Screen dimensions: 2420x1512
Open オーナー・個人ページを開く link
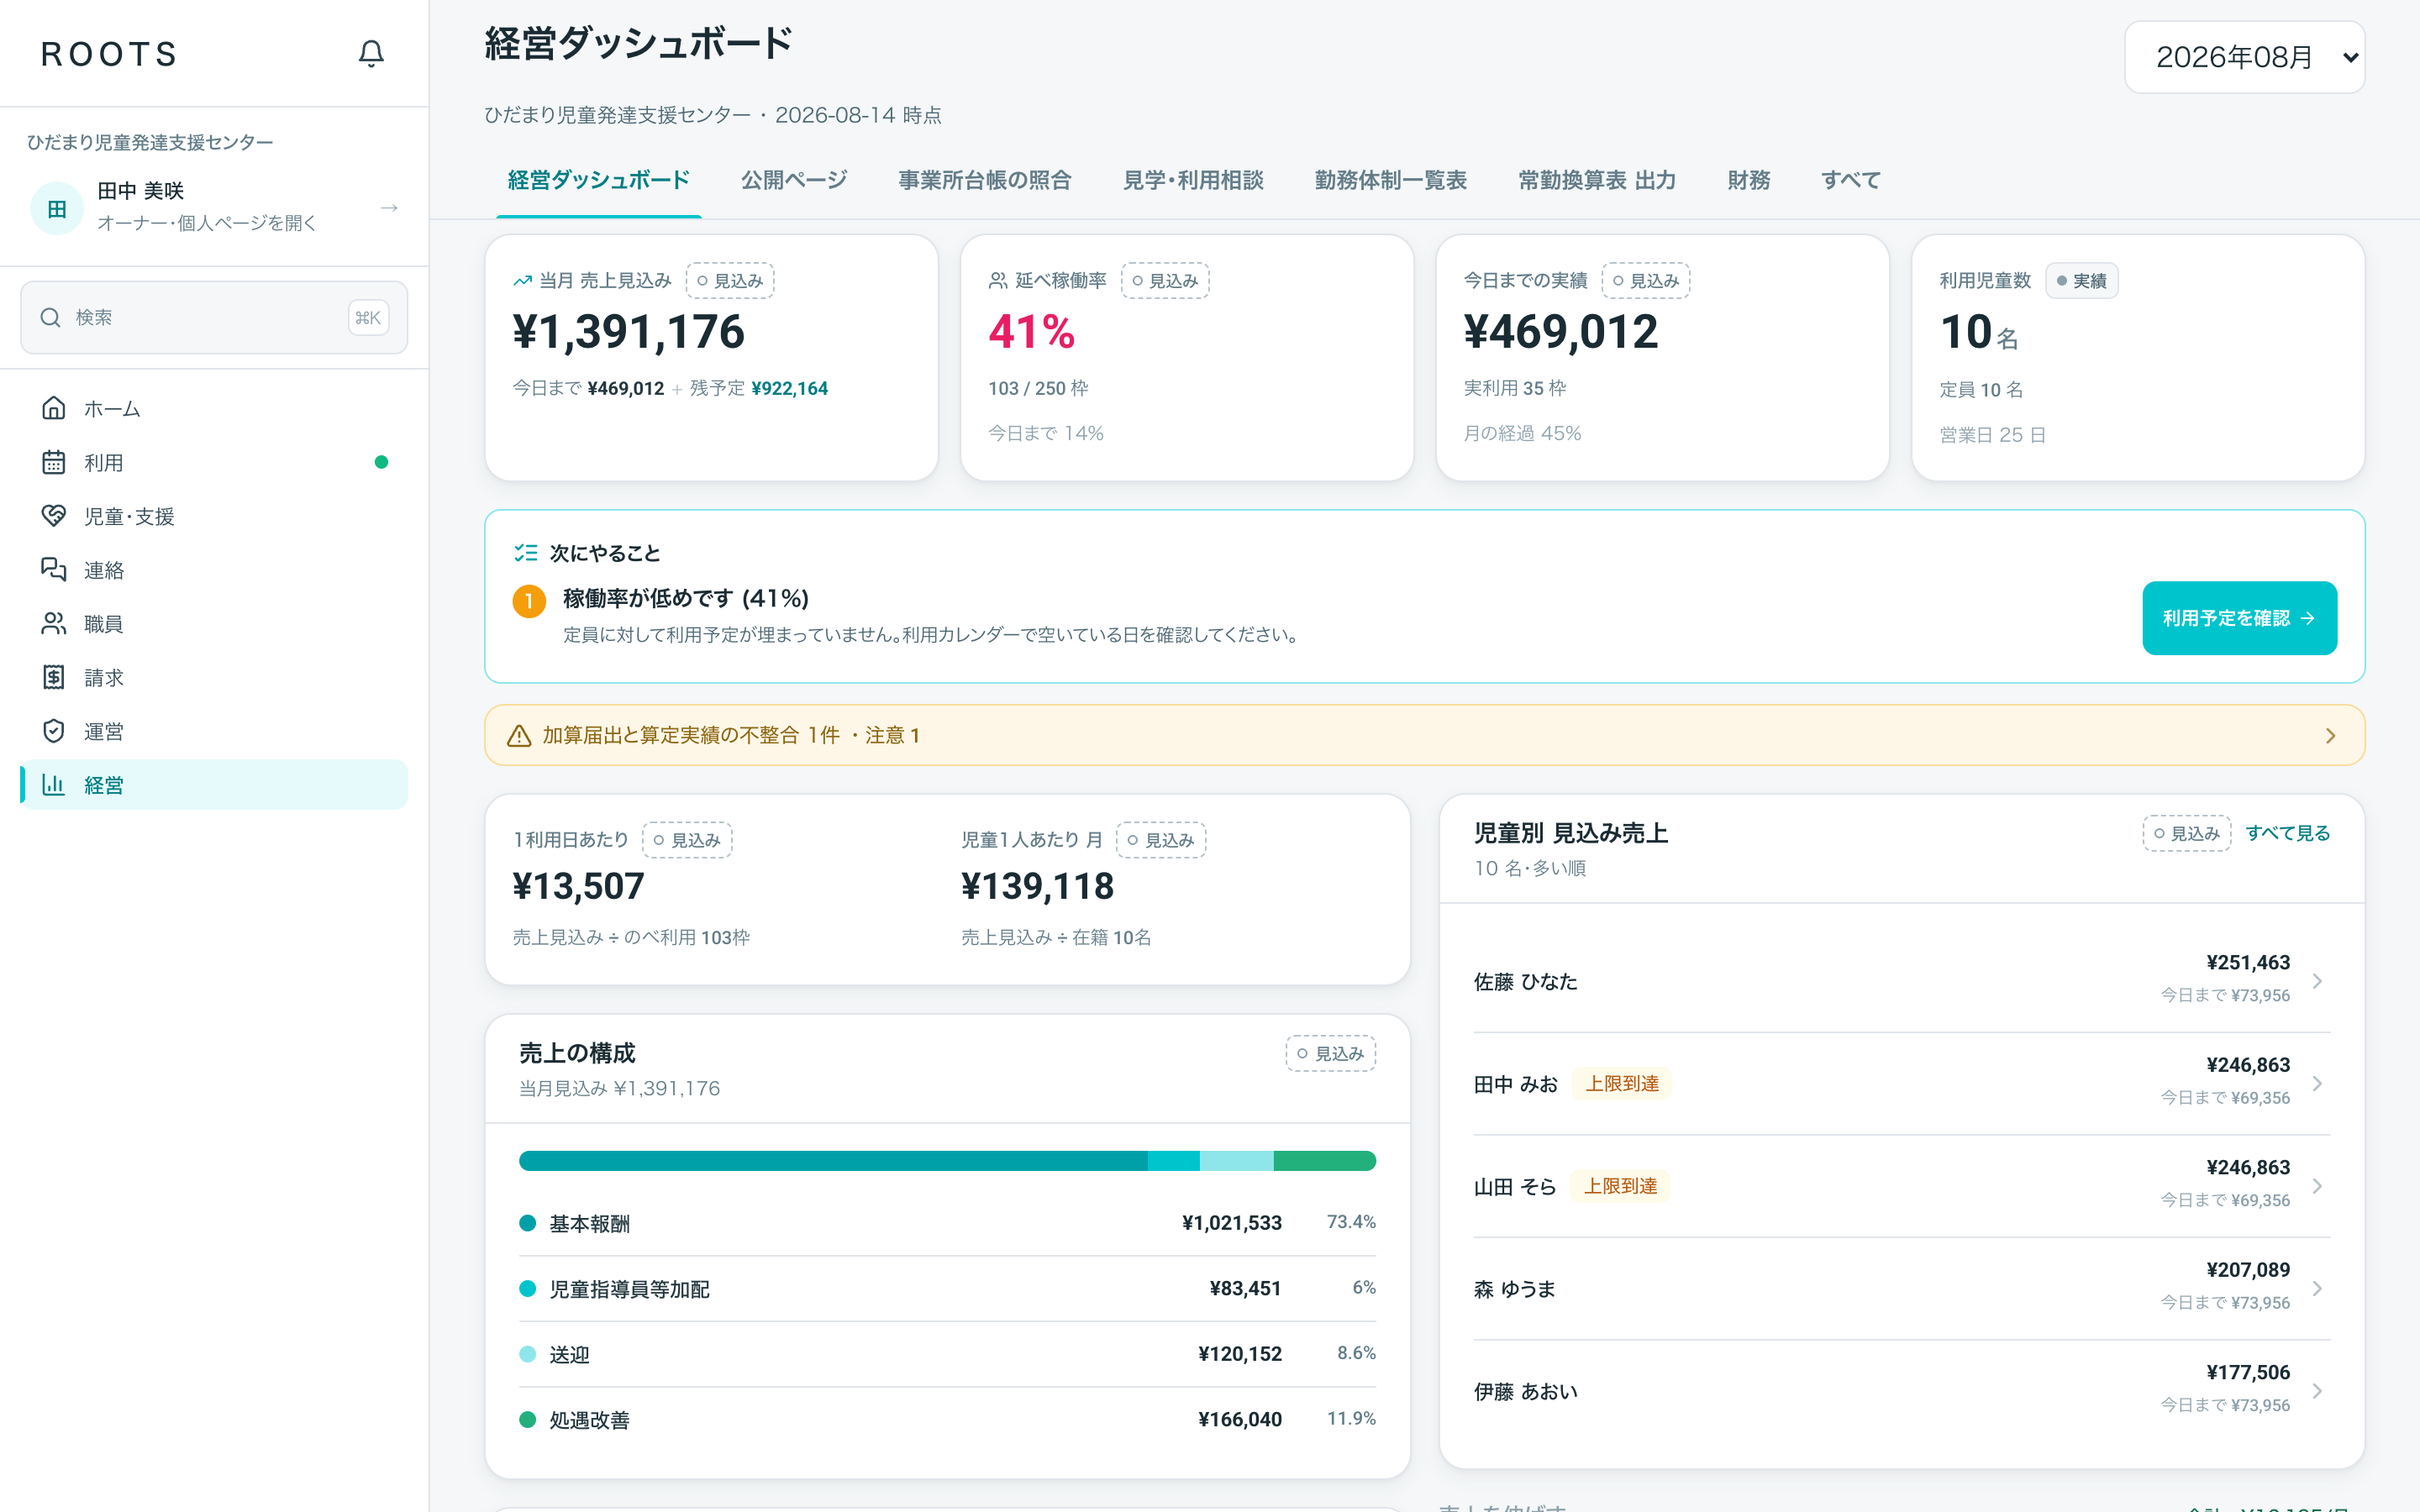point(207,223)
